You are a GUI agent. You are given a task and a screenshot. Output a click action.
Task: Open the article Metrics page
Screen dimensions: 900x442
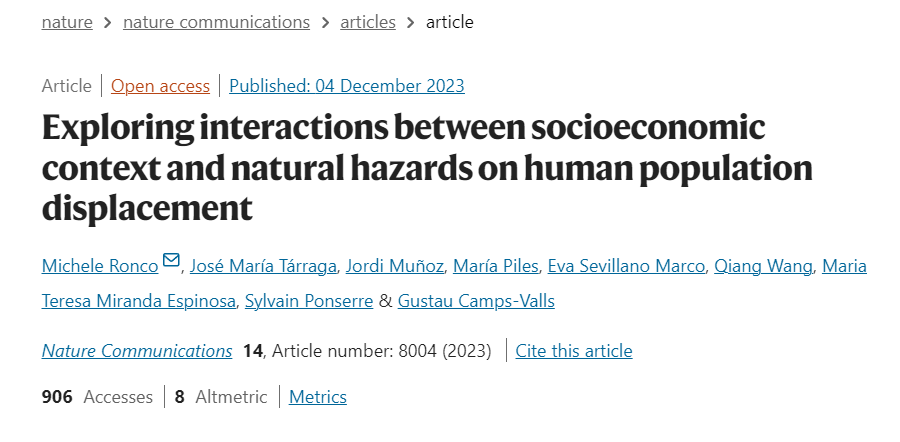(318, 397)
